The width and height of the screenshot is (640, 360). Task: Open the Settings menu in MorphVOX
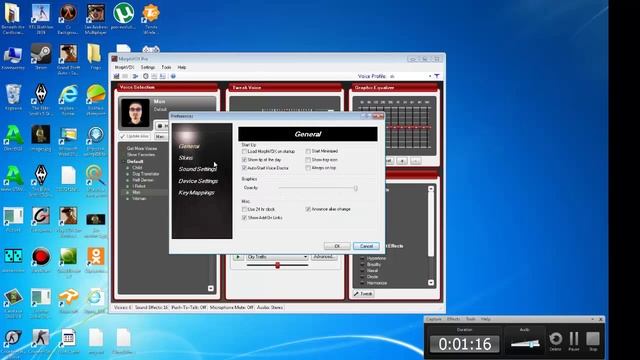tap(148, 67)
